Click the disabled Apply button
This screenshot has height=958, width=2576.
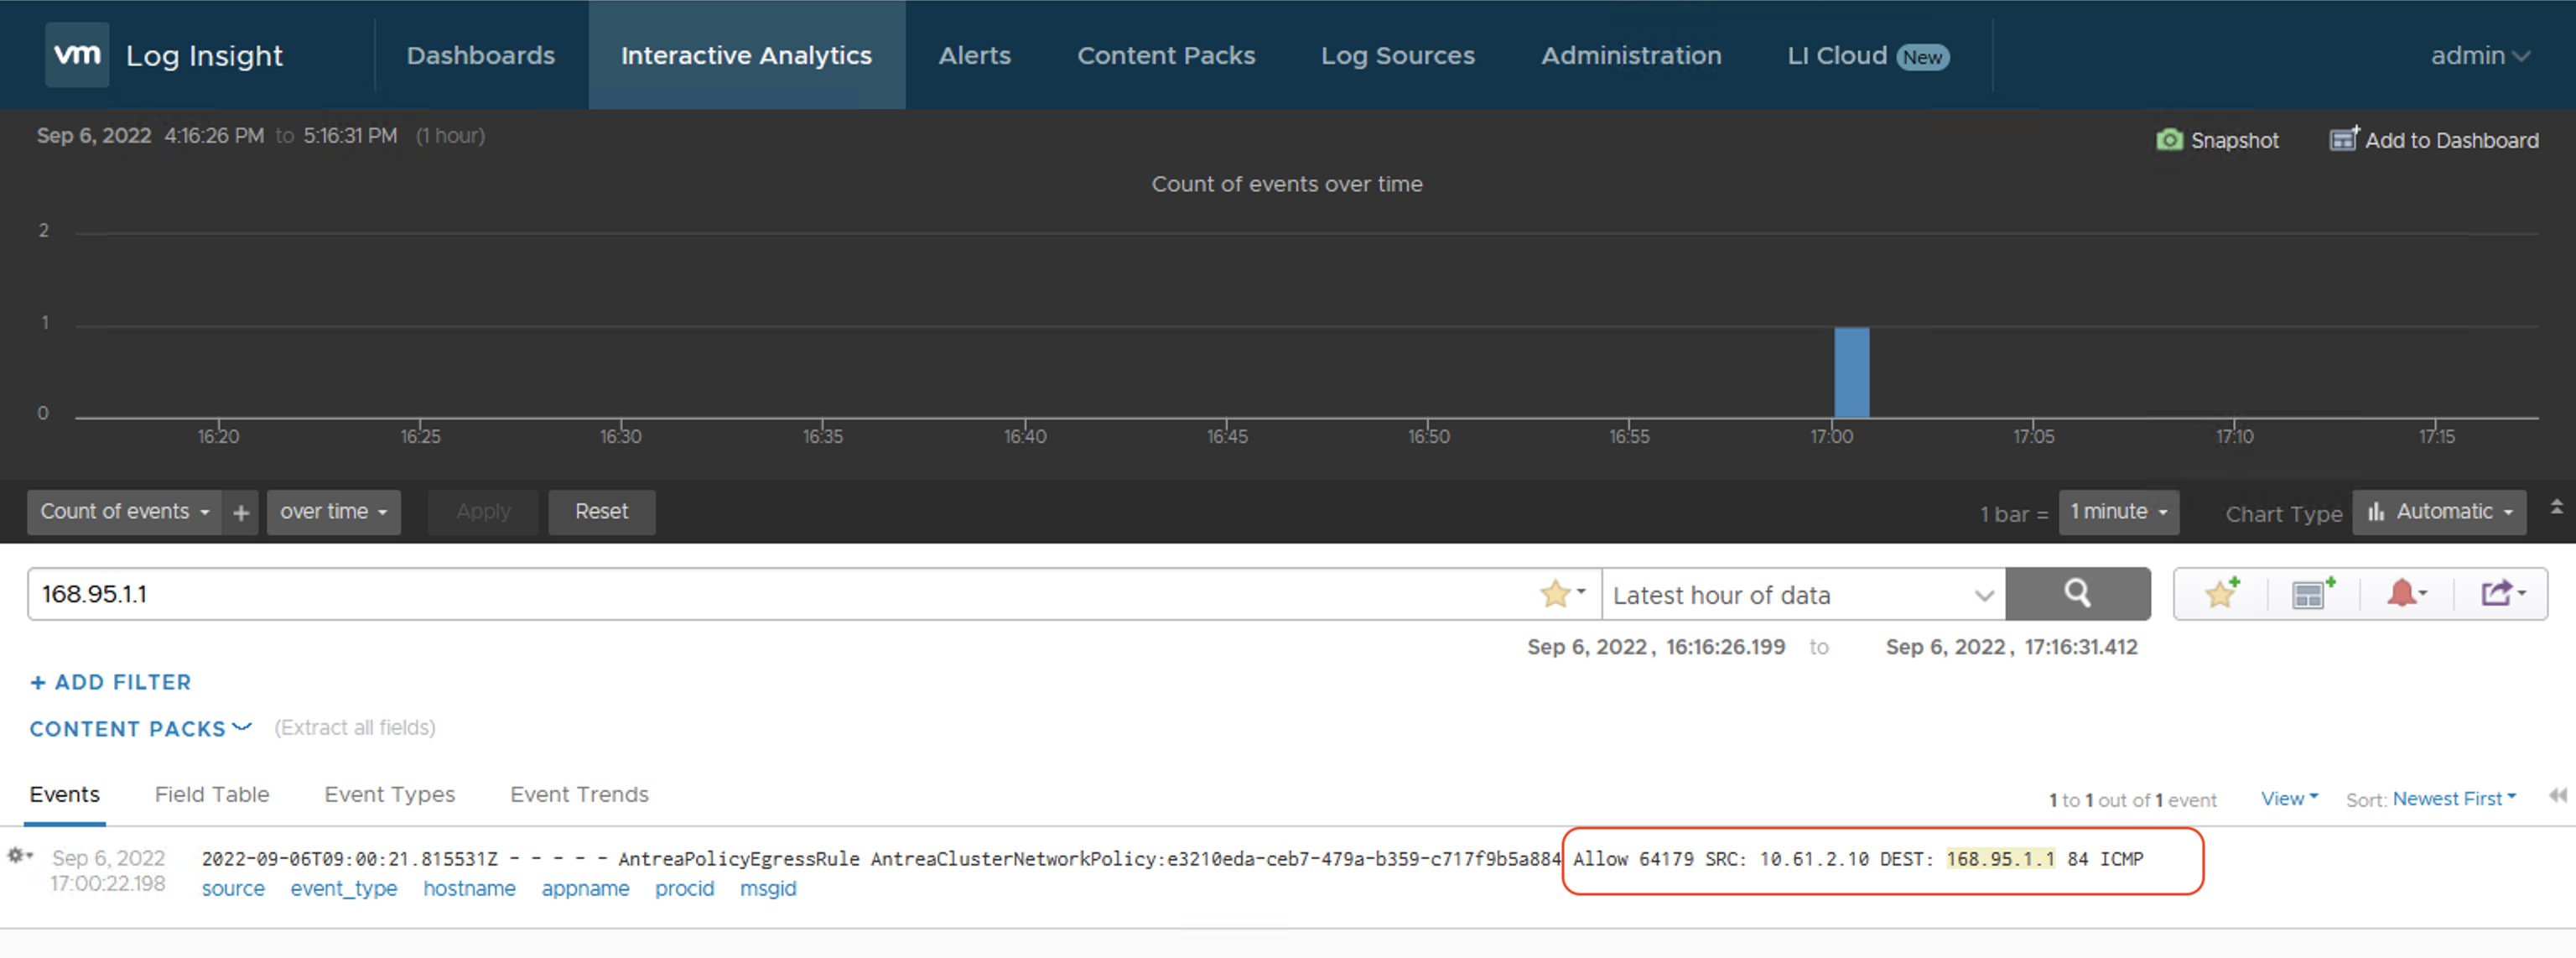(483, 512)
